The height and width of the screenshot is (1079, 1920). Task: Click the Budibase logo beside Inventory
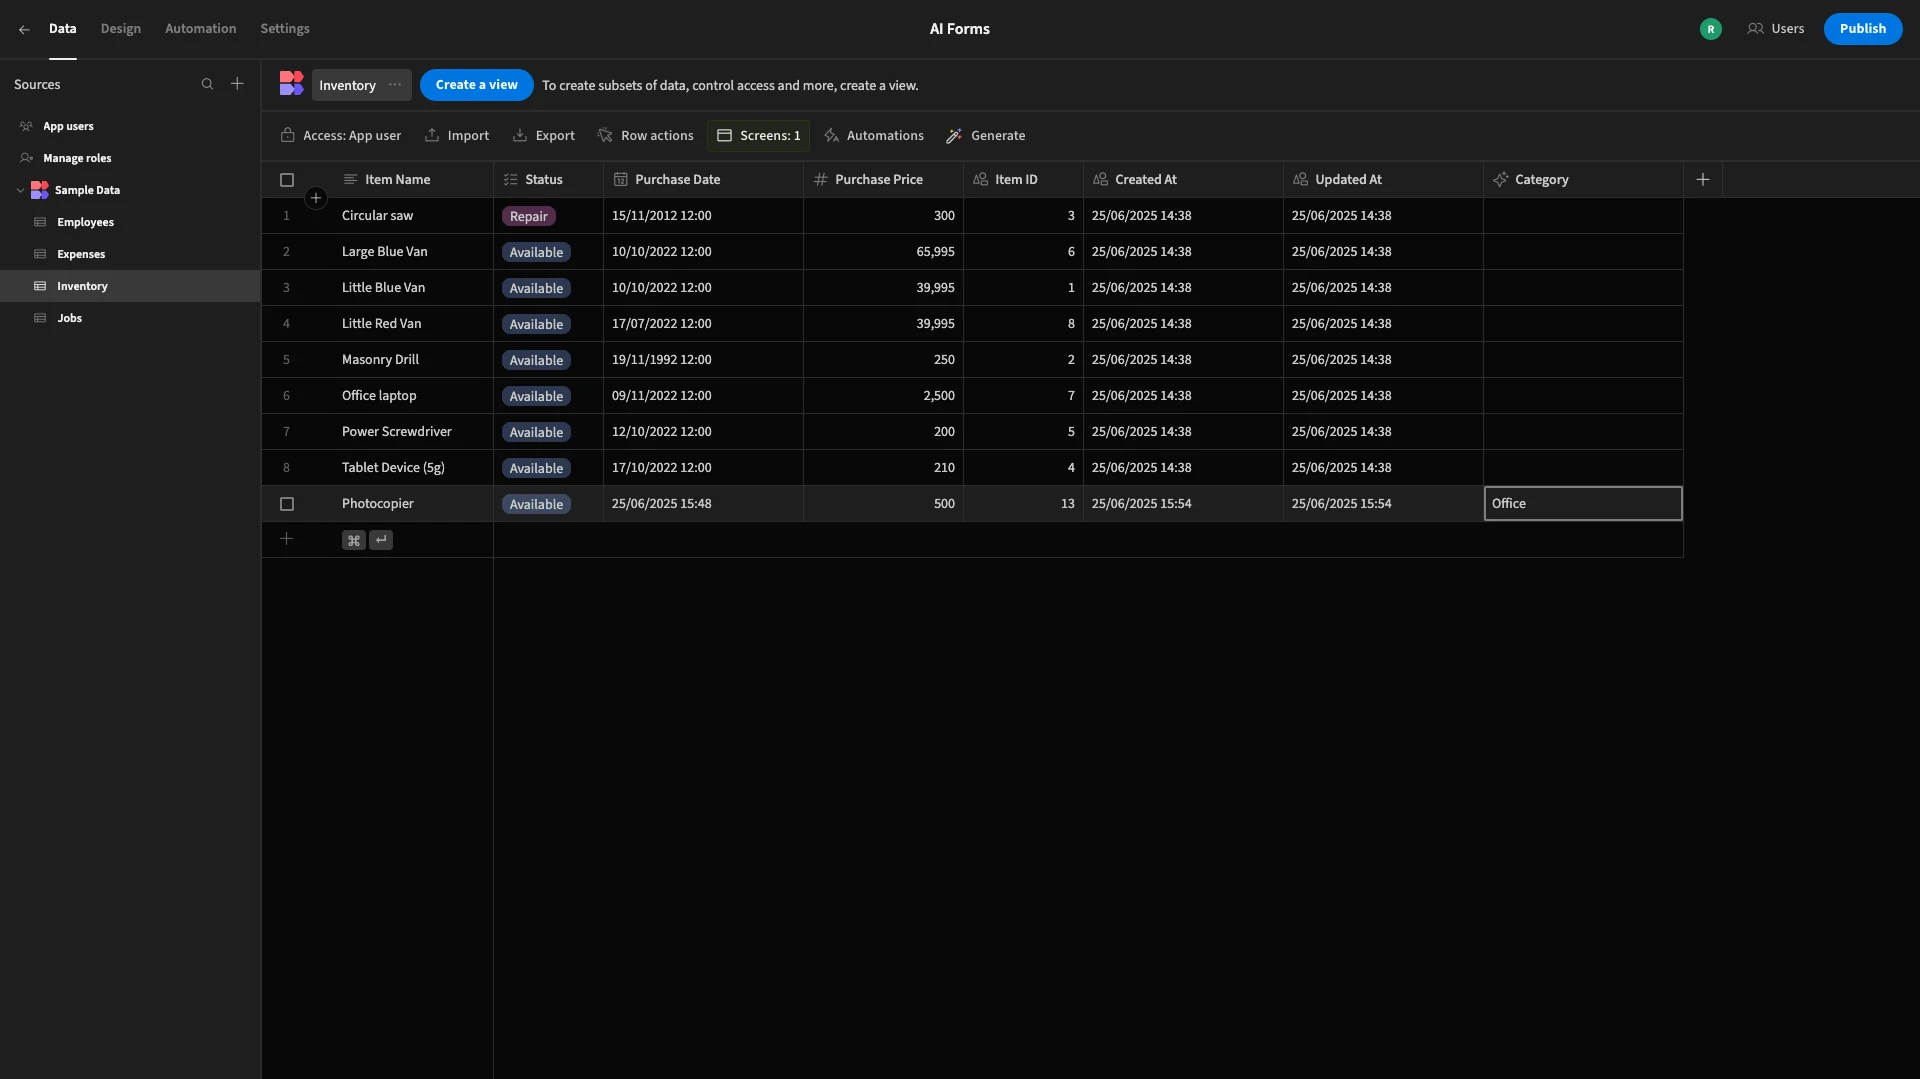pyautogui.click(x=291, y=84)
